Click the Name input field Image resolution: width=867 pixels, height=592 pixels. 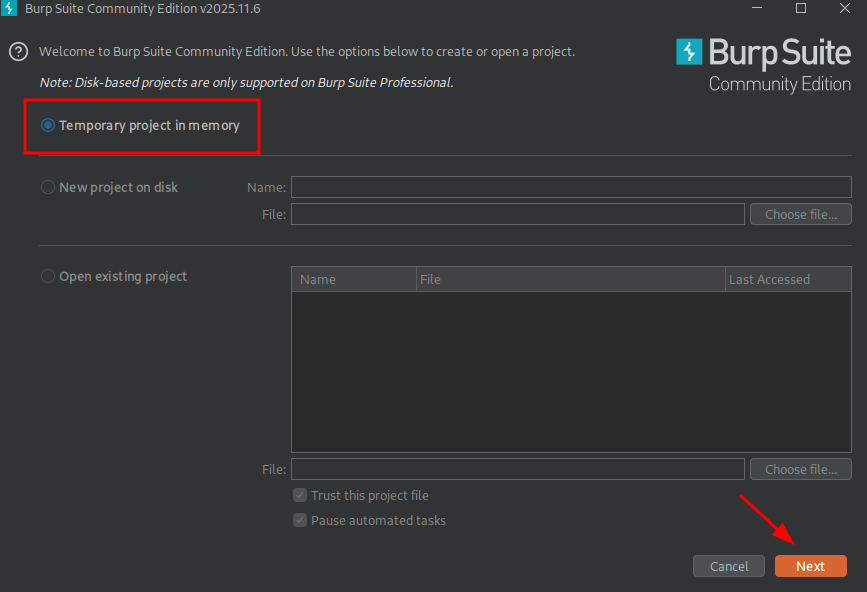coord(570,186)
